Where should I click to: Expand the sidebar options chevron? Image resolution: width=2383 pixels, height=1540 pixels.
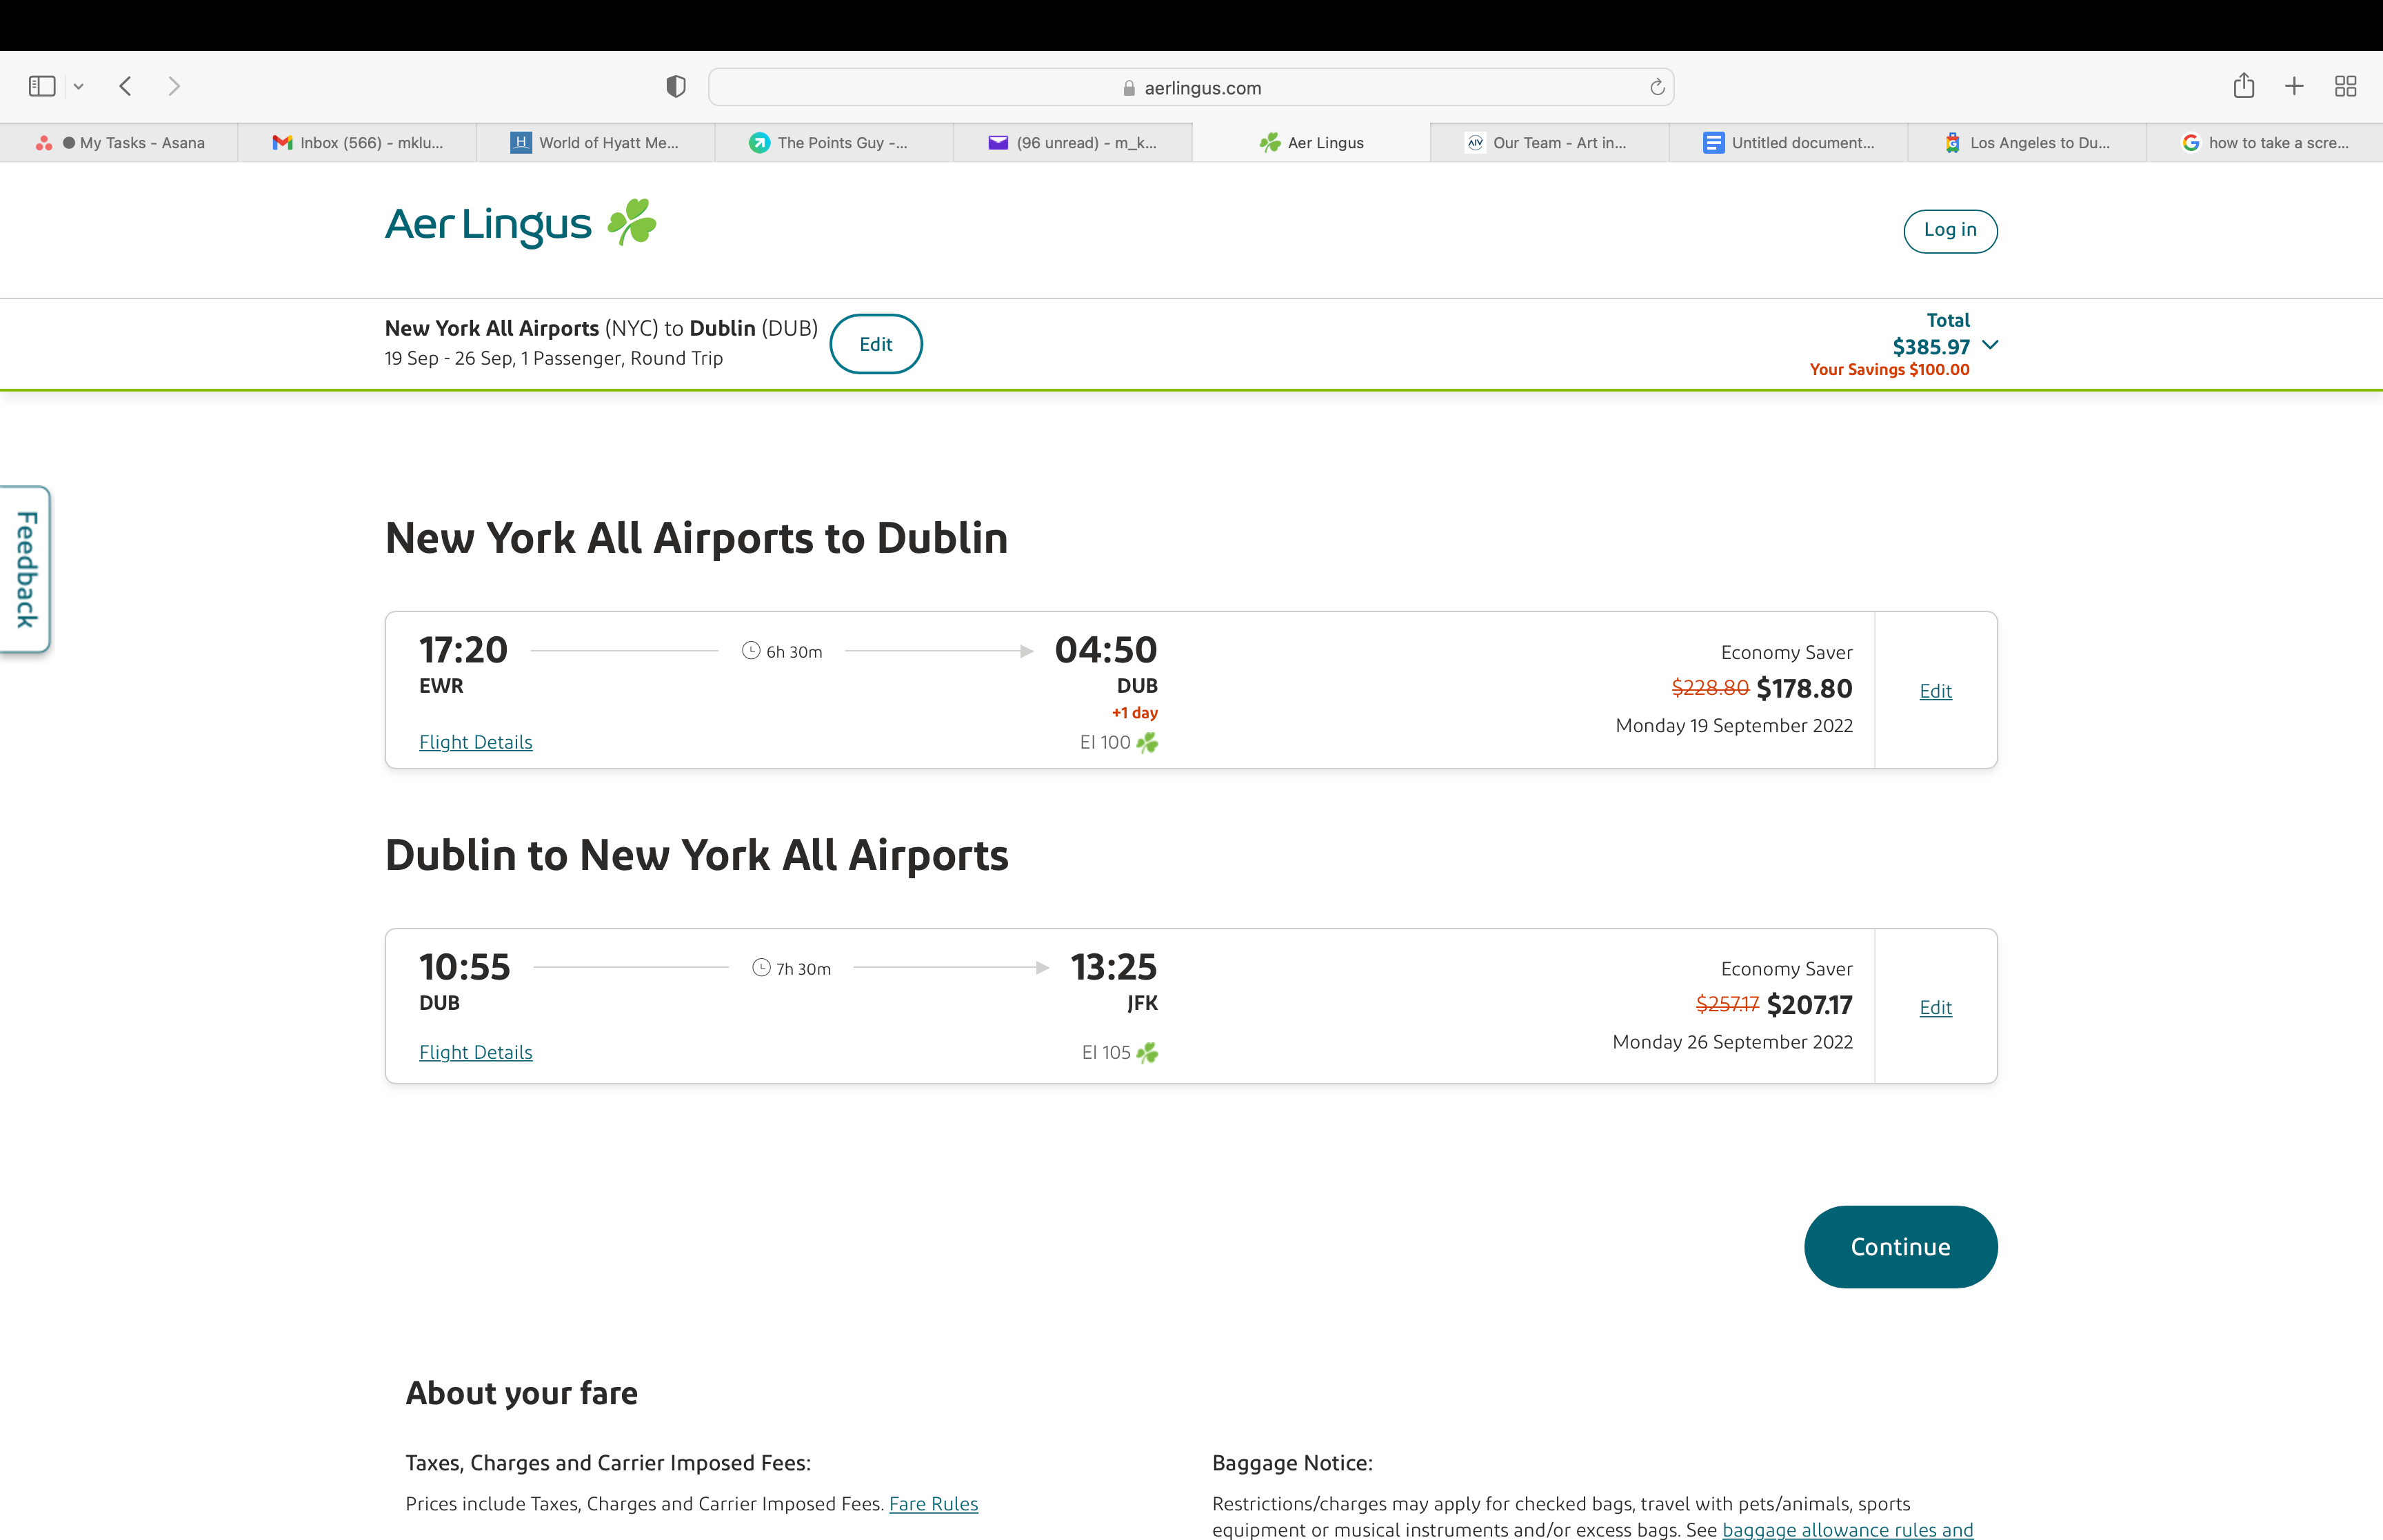[x=79, y=87]
